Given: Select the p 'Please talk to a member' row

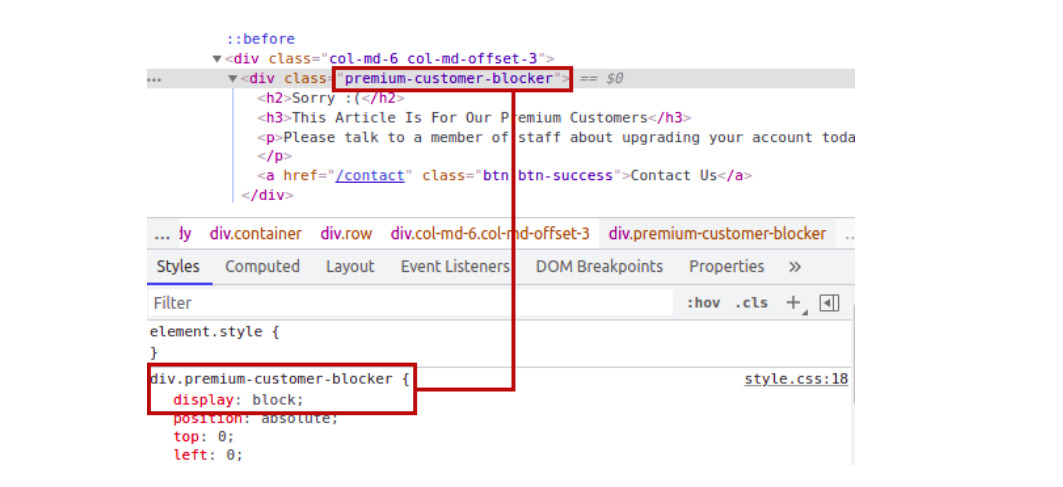Looking at the screenshot, I should (x=556, y=138).
